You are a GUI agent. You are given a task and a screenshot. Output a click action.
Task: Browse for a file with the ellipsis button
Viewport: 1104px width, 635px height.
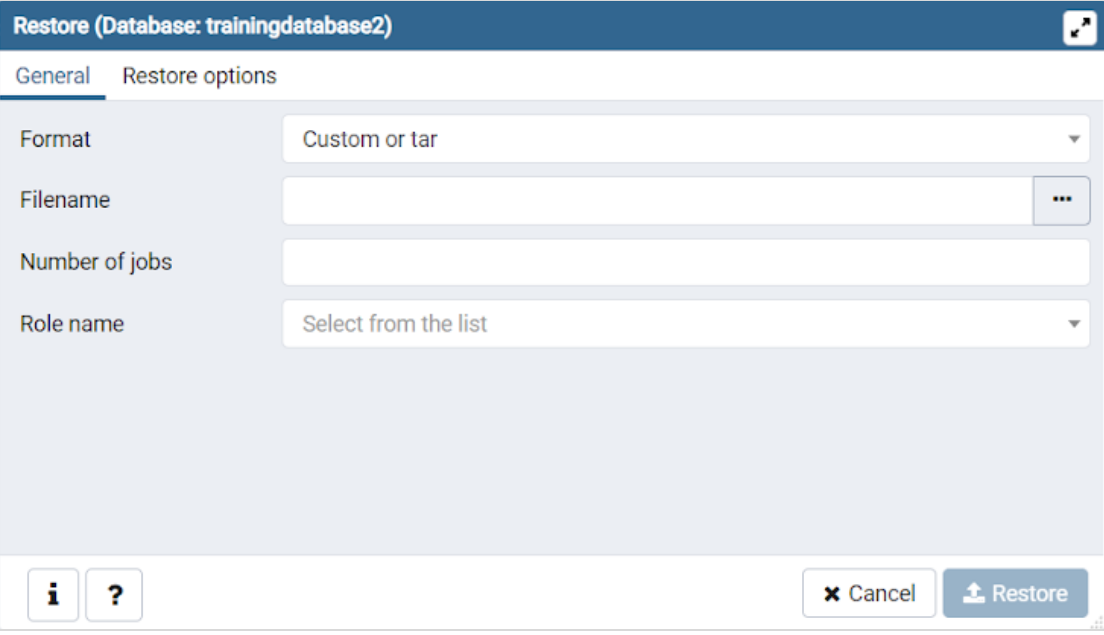1061,200
